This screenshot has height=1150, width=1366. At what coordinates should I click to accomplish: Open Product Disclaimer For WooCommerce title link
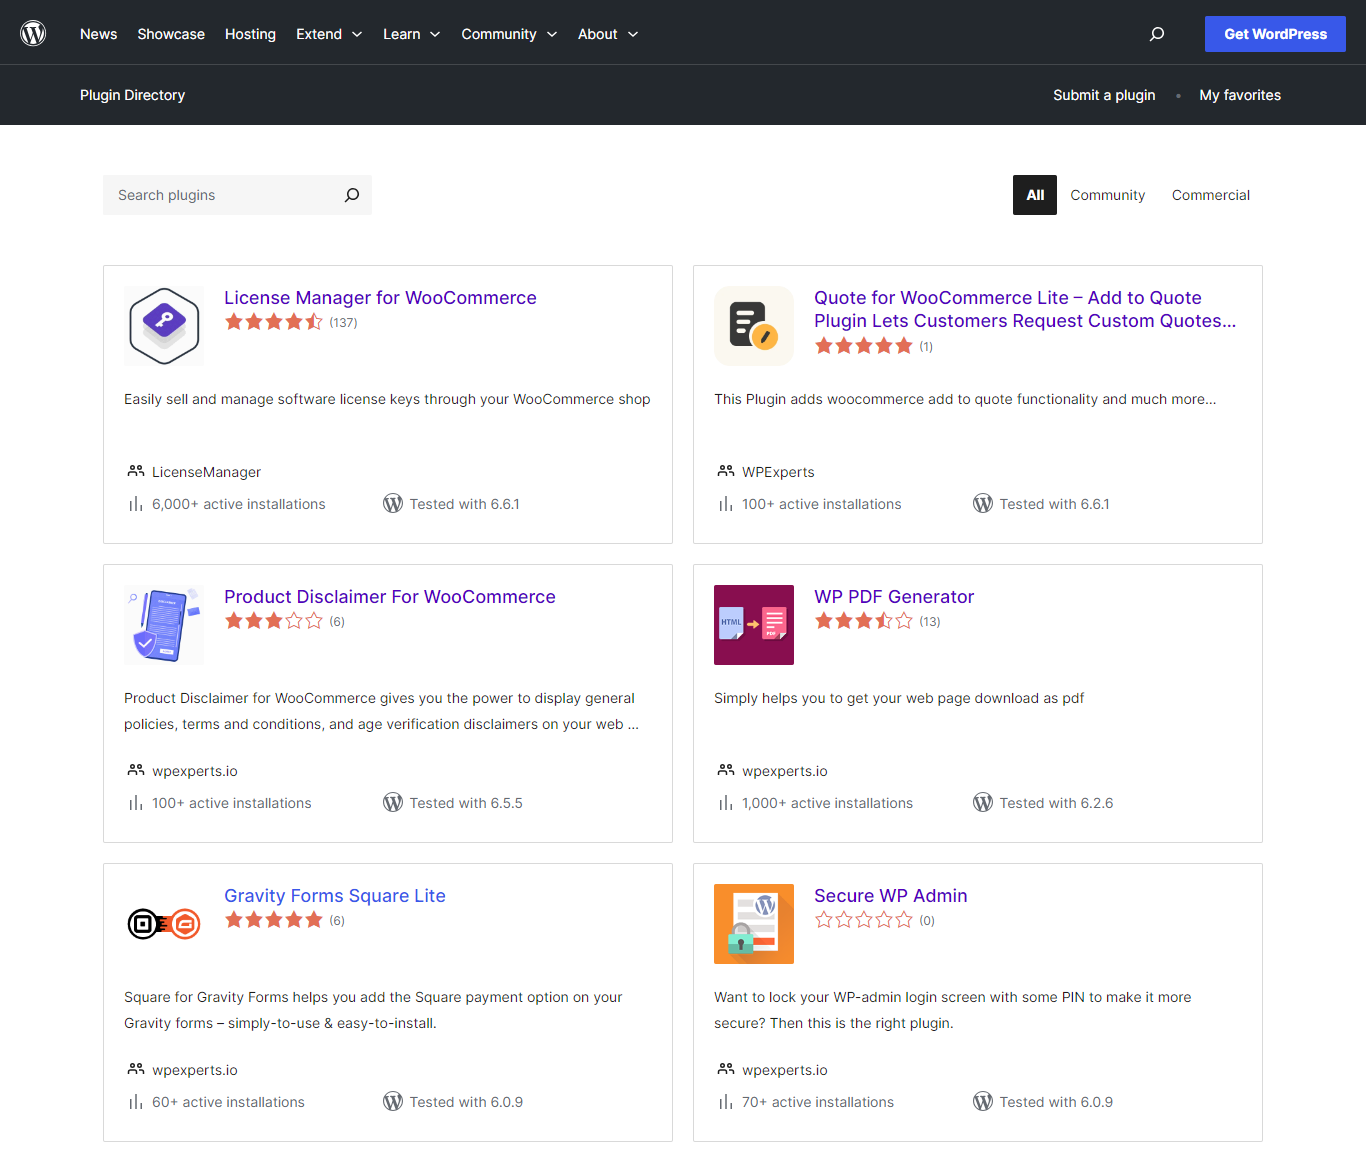coord(390,597)
